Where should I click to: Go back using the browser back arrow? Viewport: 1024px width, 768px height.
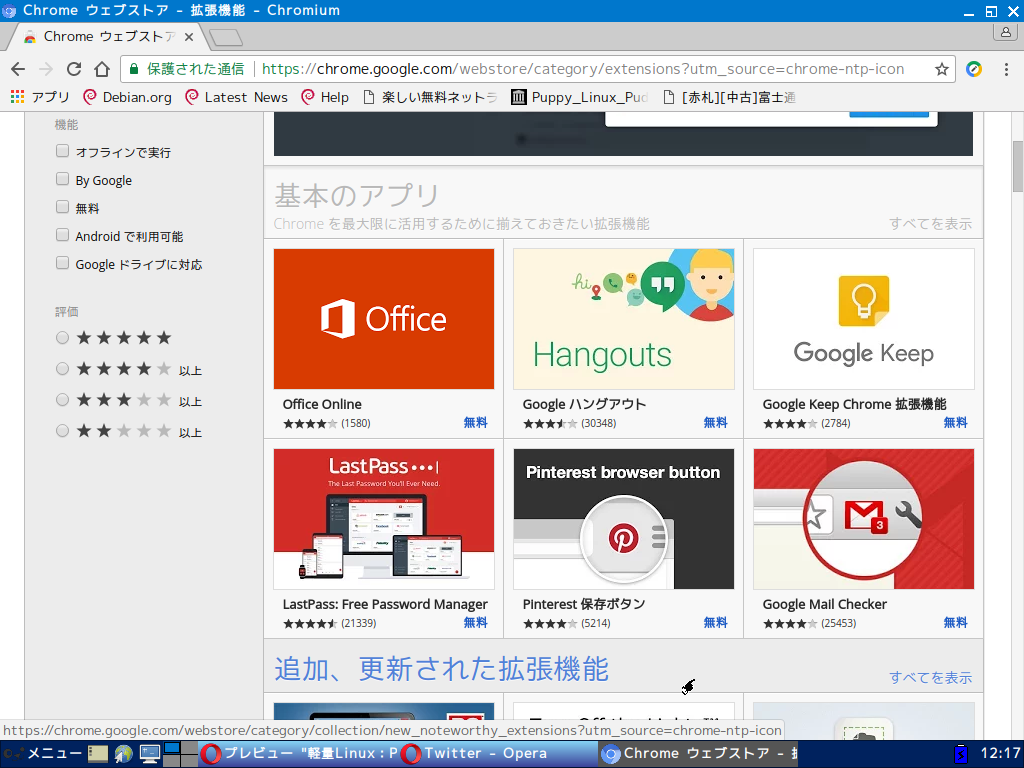pos(18,69)
